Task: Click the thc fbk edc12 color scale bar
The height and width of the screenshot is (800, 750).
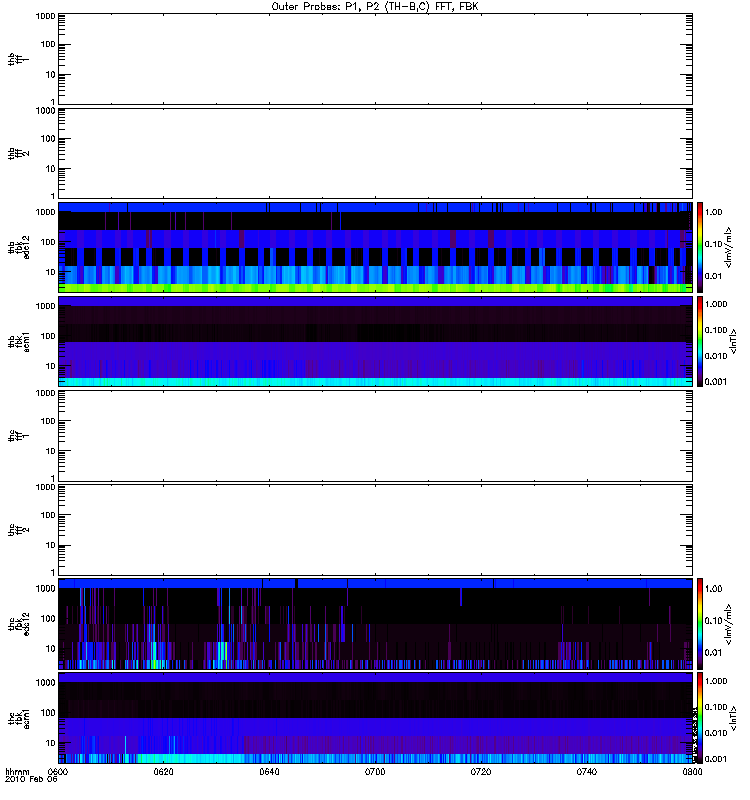Action: 700,624
